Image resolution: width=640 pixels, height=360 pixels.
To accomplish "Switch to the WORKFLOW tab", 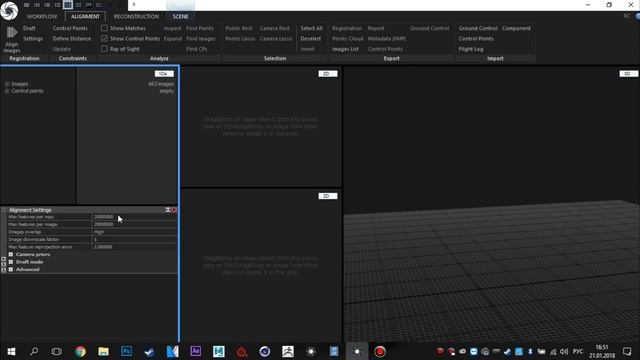I will tap(42, 16).
